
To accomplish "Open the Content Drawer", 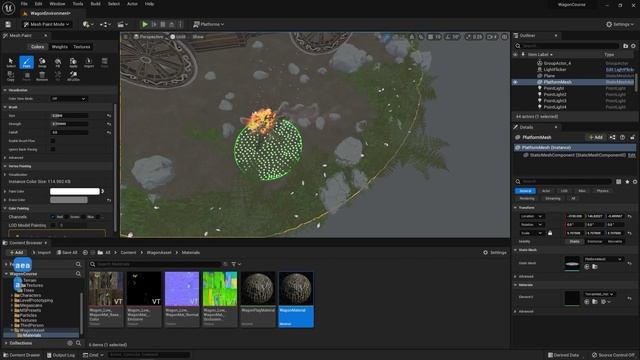I will point(21,355).
